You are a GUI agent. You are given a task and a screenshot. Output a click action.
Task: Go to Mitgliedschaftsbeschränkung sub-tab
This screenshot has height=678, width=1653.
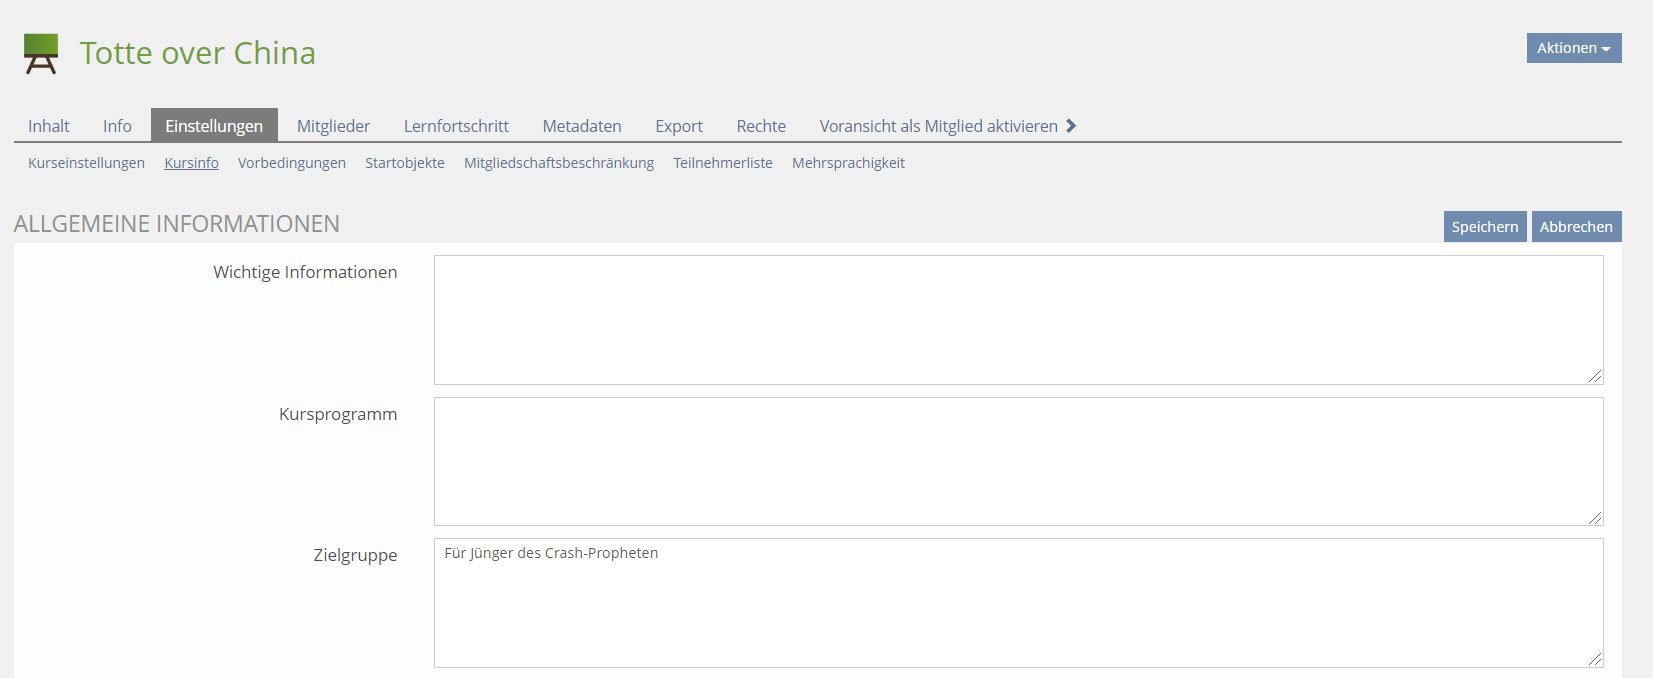559,163
